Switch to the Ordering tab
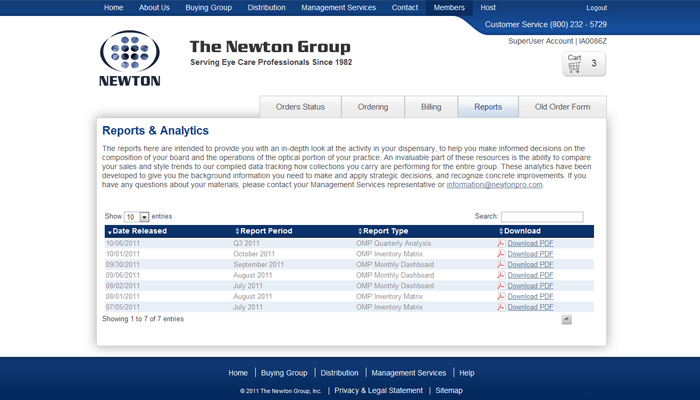This screenshot has width=700, height=400. tap(373, 107)
